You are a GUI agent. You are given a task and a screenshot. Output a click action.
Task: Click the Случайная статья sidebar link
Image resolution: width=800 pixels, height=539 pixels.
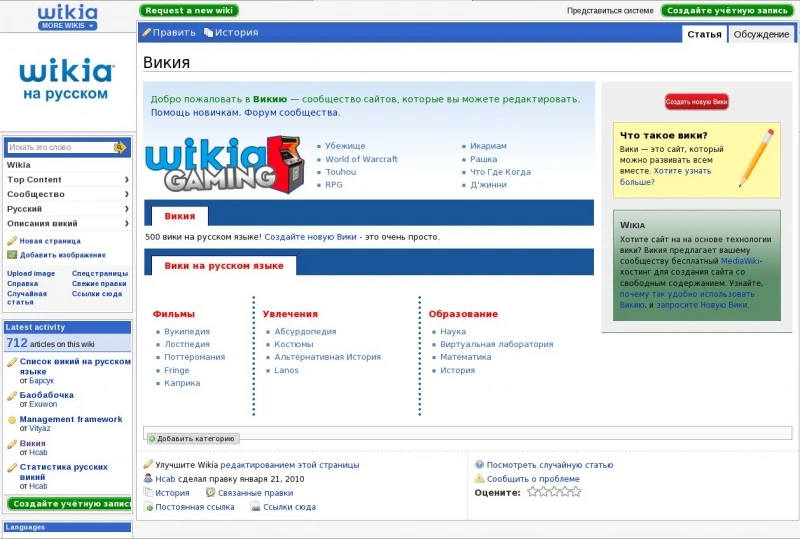click(x=27, y=298)
